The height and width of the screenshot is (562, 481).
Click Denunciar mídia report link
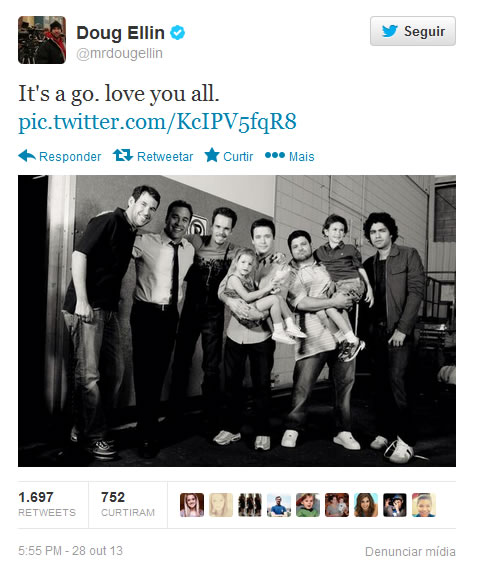[410, 551]
